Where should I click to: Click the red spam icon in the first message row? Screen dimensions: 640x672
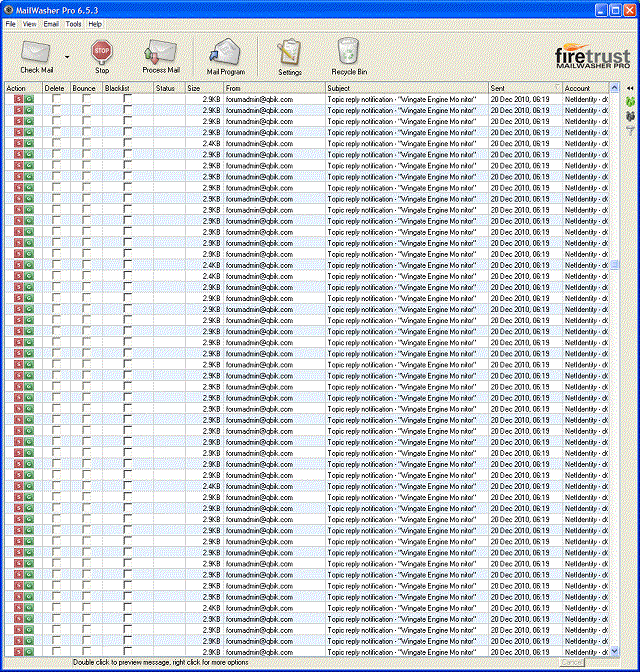[x=18, y=99]
